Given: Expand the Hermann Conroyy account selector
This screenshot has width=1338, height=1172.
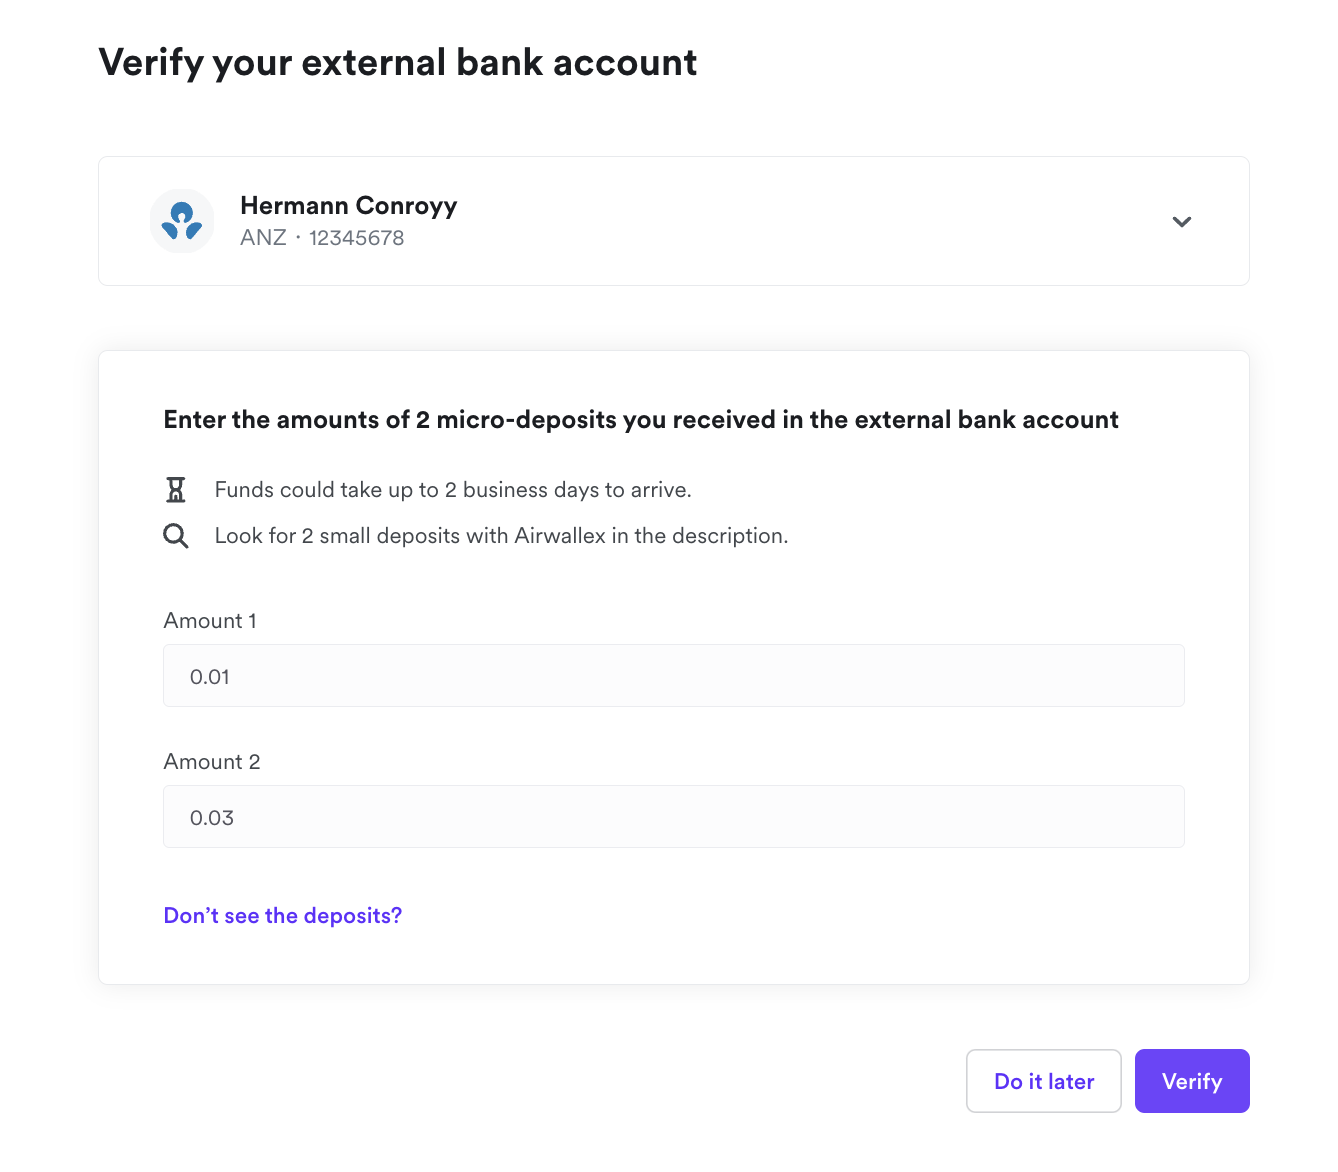Looking at the screenshot, I should pyautogui.click(x=1182, y=221).
